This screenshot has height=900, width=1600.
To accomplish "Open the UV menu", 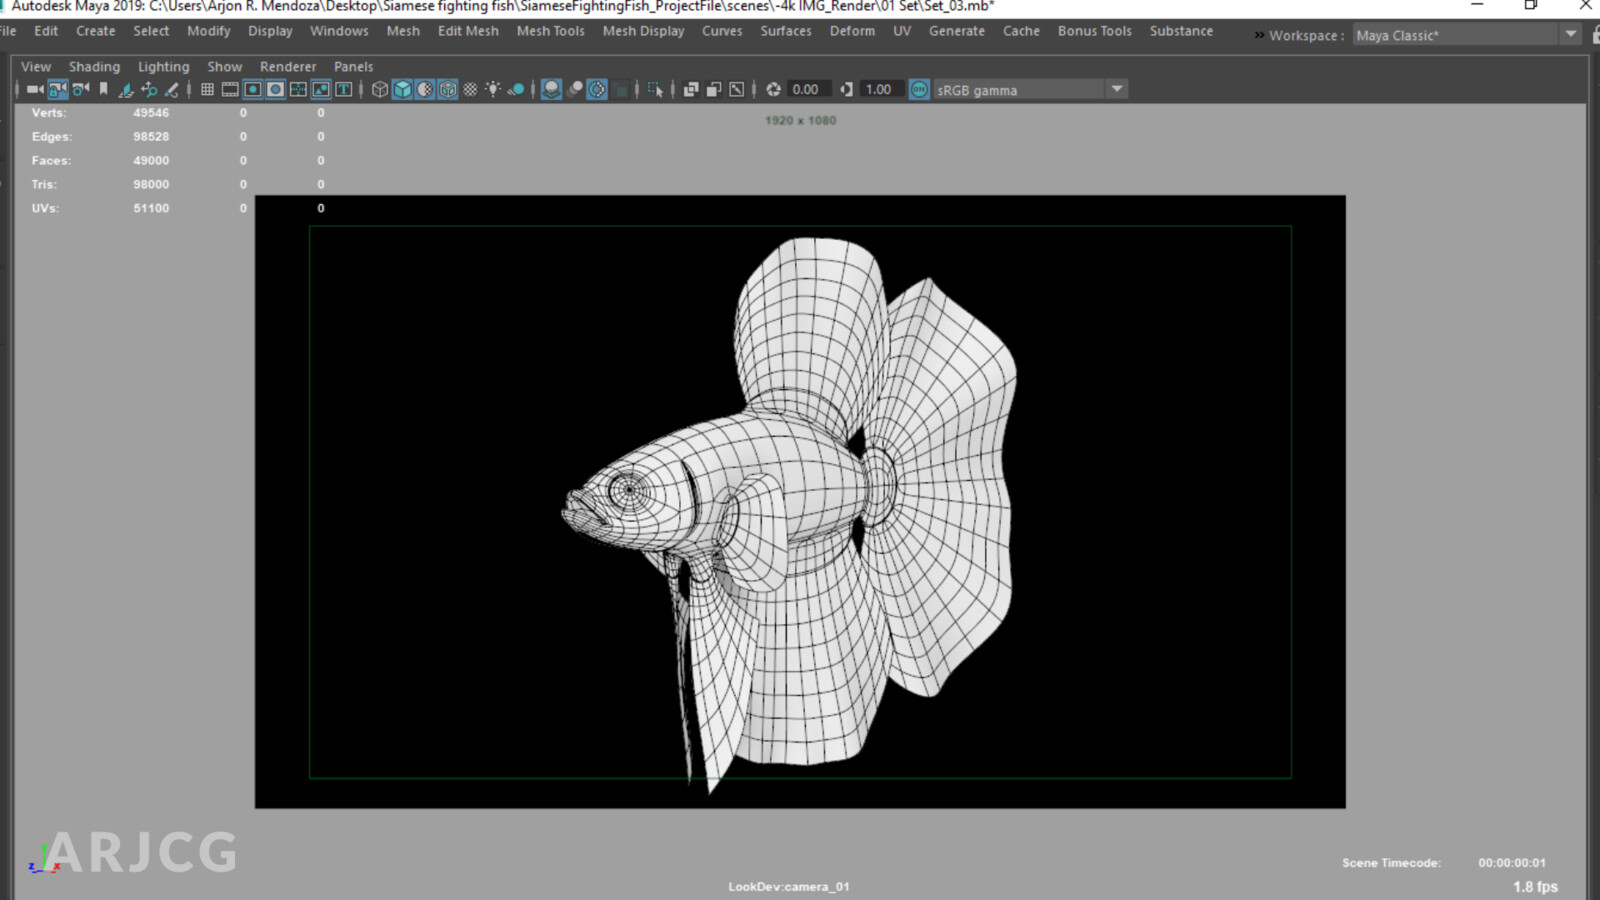I will tap(902, 31).
